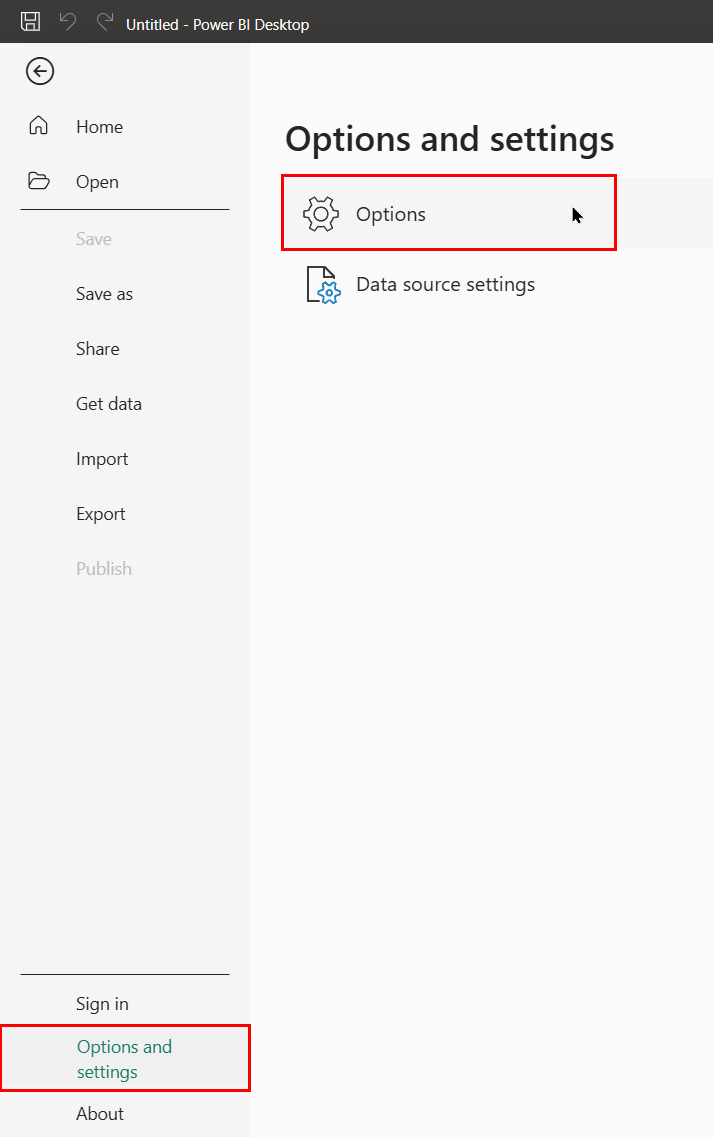Select the Export menu entry
Screen dimensions: 713x1137
[101, 514]
